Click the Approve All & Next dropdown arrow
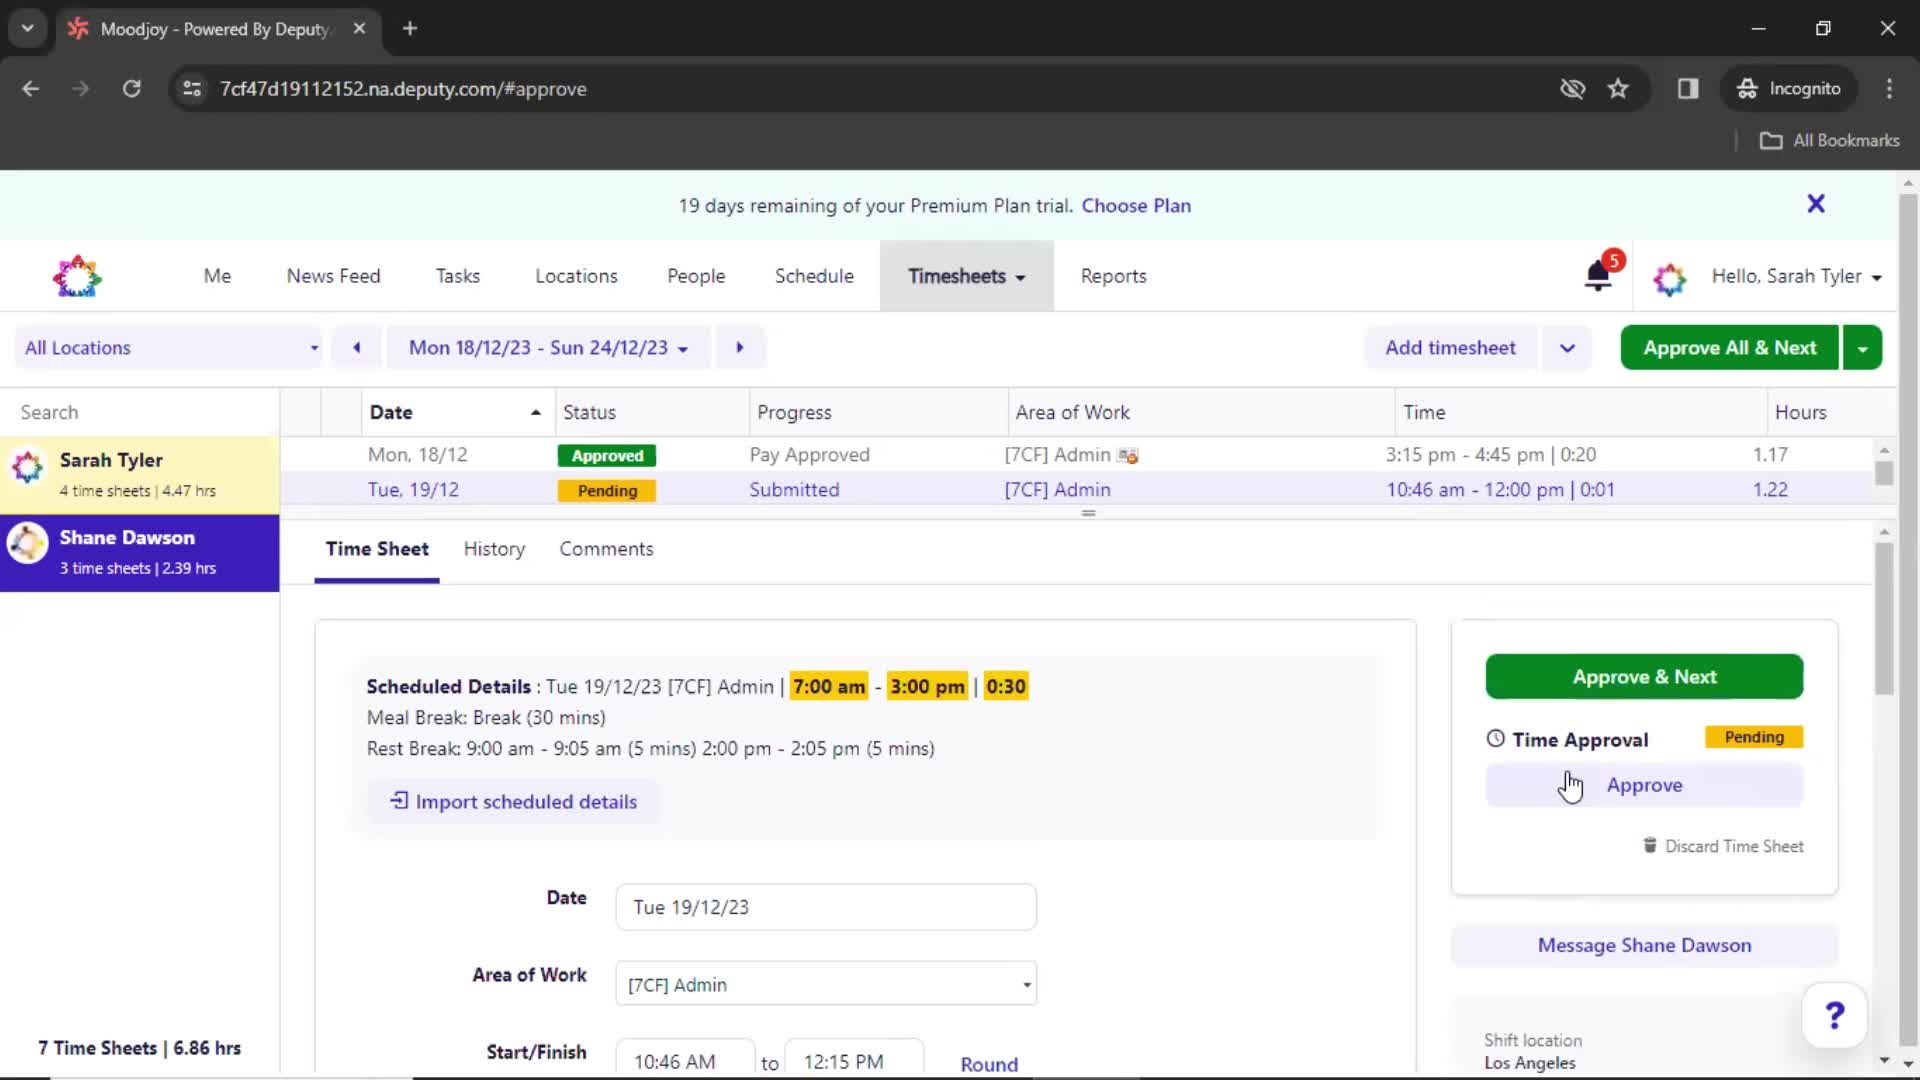Screen dimensions: 1920x1080 click(1866, 347)
